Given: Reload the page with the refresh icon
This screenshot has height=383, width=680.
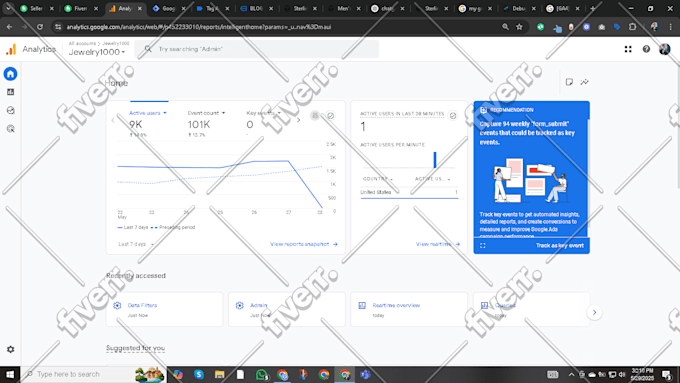Looking at the screenshot, I should point(39,27).
